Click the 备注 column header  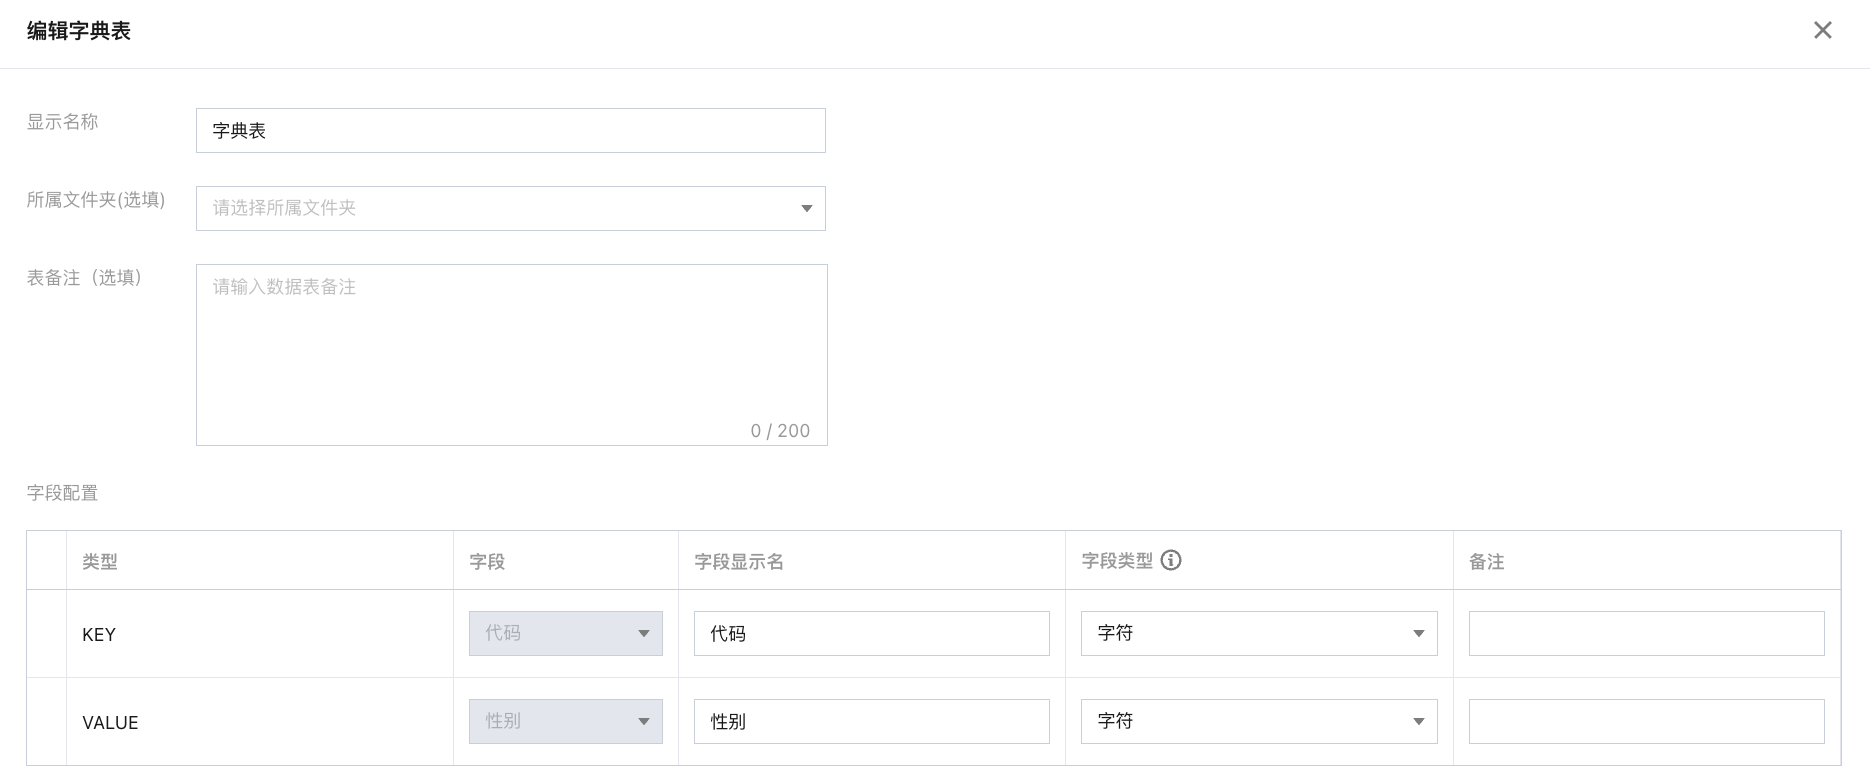(x=1486, y=562)
